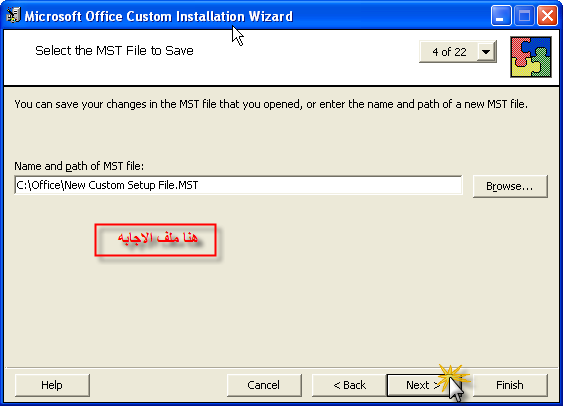
Task: Click the red Arabic annotation box
Action: [x=155, y=240]
